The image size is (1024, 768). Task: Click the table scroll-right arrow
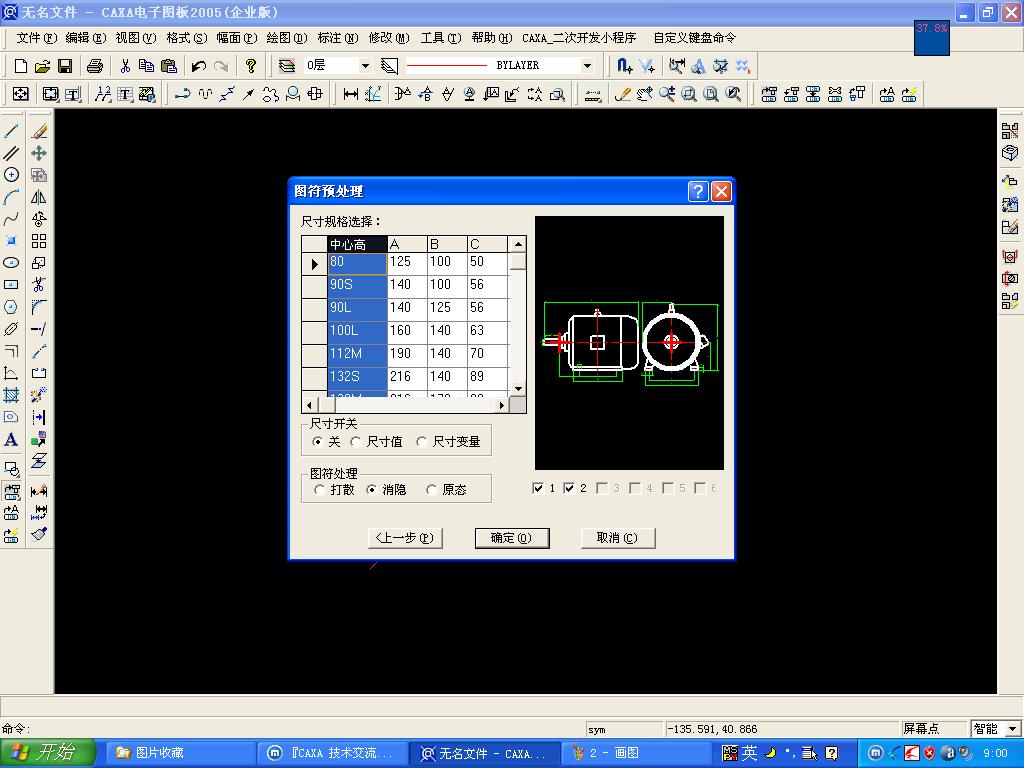tap(501, 405)
